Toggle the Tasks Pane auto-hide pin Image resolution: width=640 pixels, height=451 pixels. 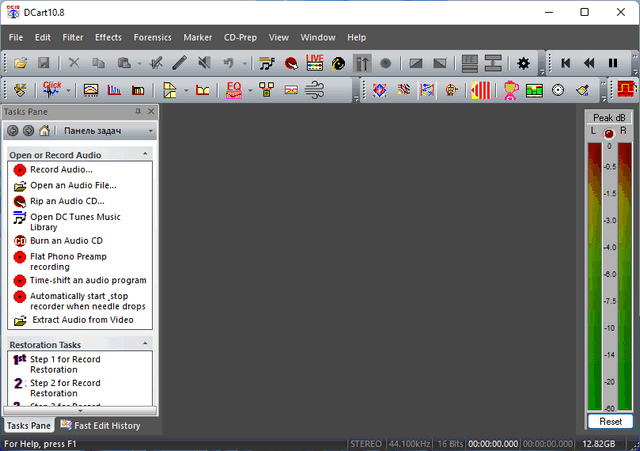pyautogui.click(x=138, y=111)
